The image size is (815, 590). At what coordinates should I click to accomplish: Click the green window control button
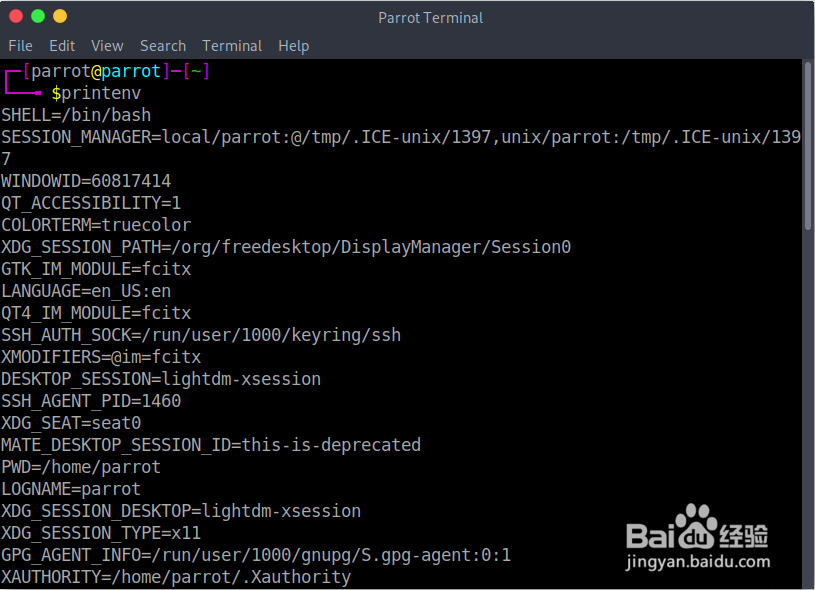(x=38, y=16)
